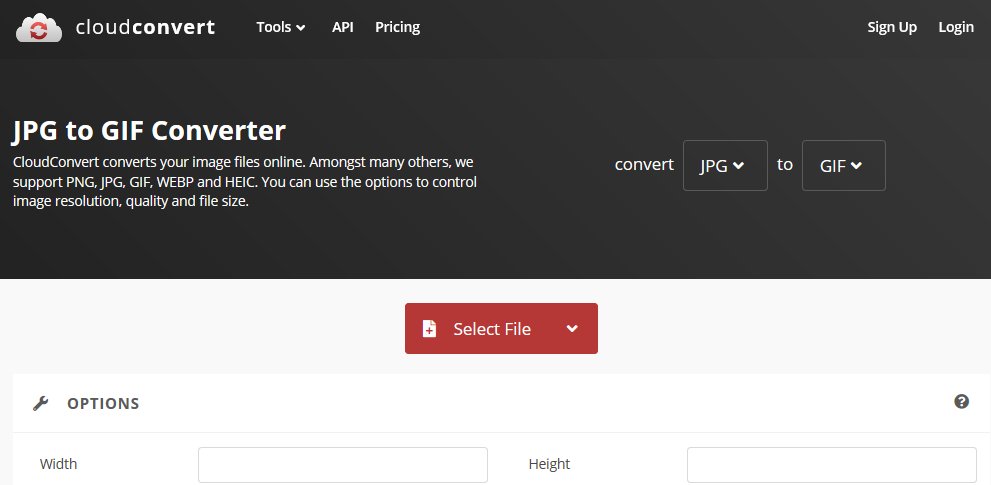The width and height of the screenshot is (991, 485).
Task: Click the Select File button
Action: point(501,329)
